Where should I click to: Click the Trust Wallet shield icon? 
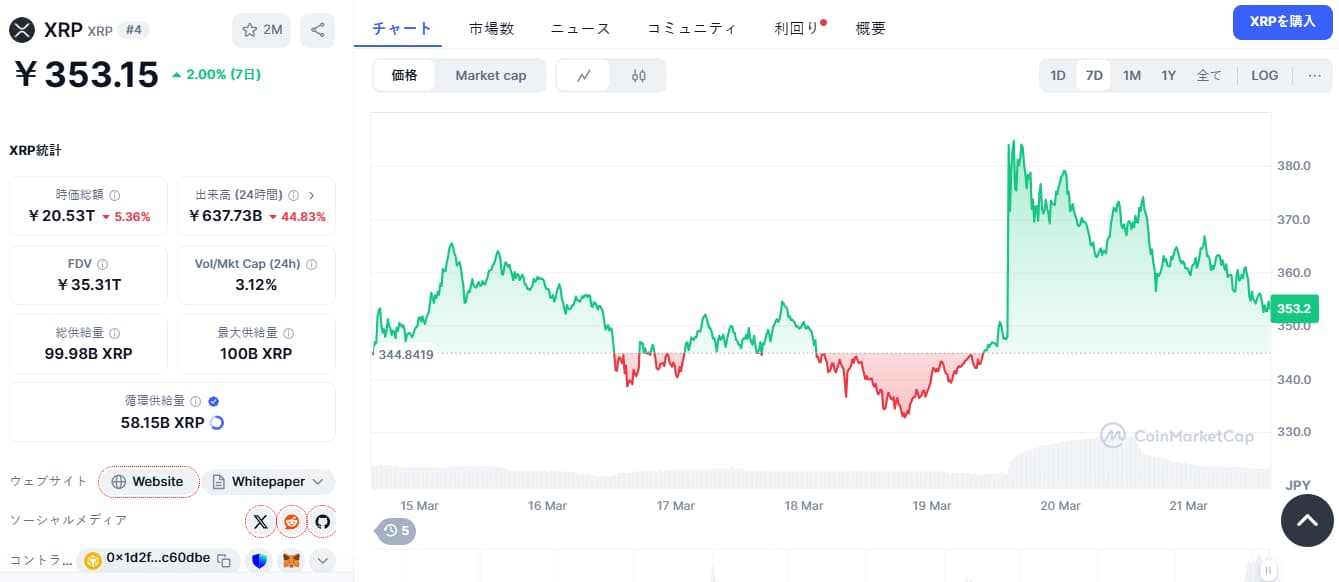point(259,560)
